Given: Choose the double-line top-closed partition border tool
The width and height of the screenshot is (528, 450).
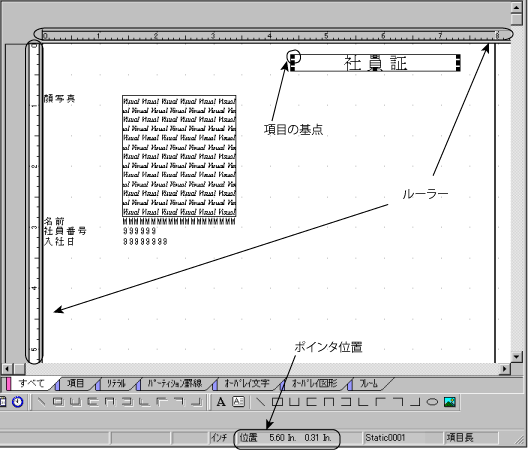Looking at the screenshot, I should pos(110,402).
